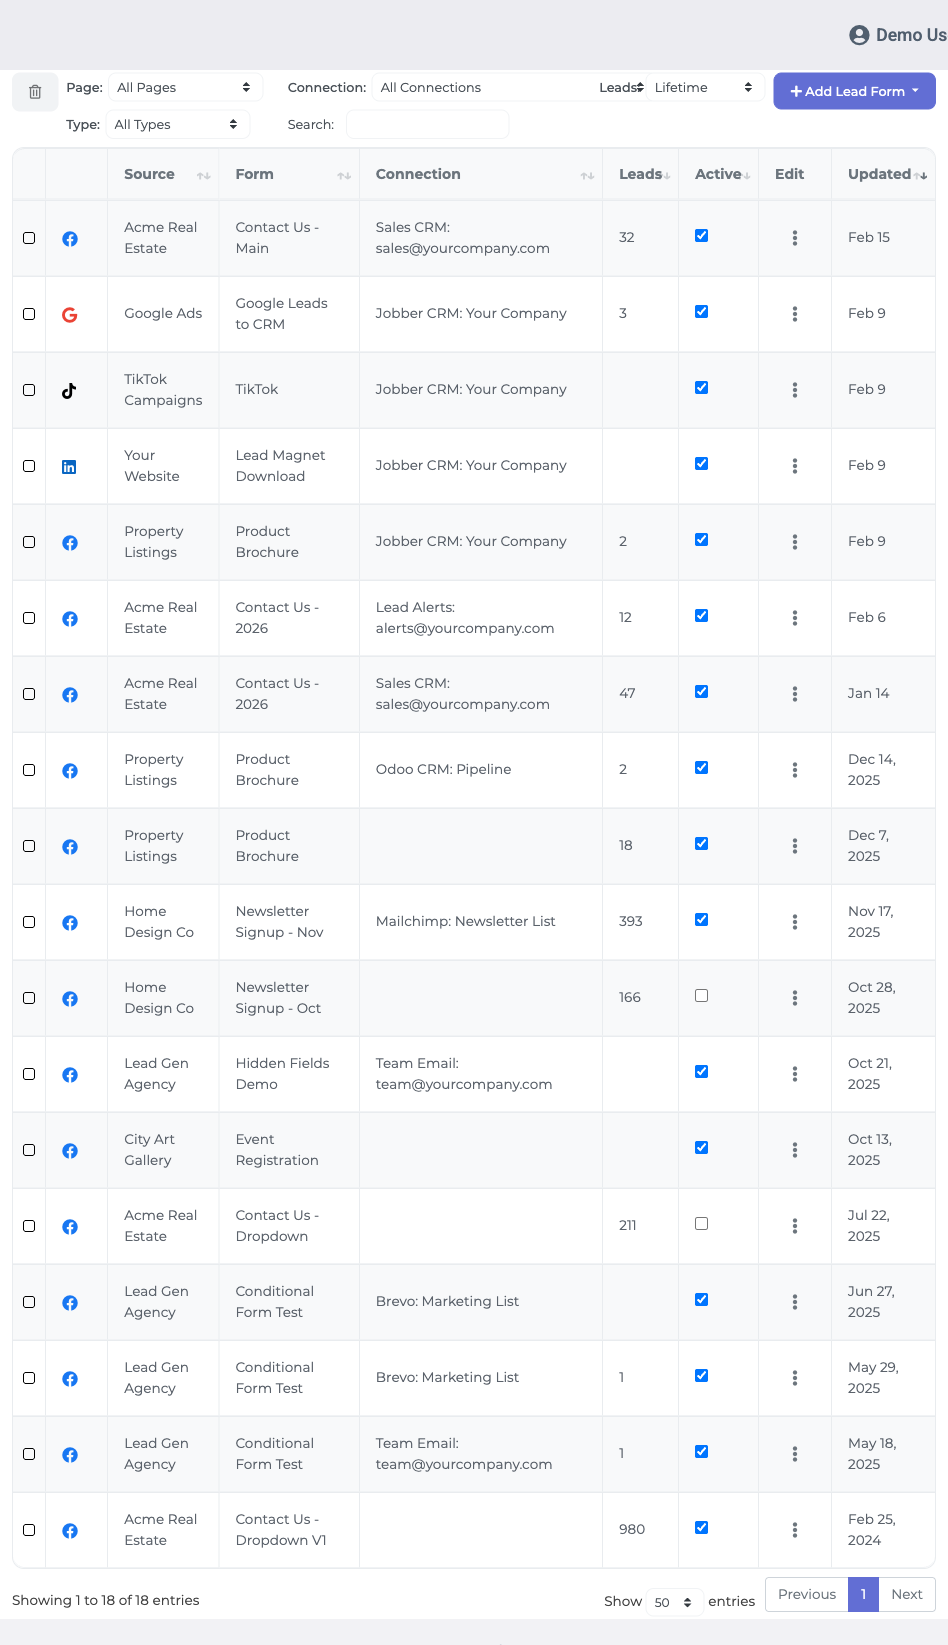
Task: Click 'Event Registration' form name
Action: click(x=277, y=1150)
